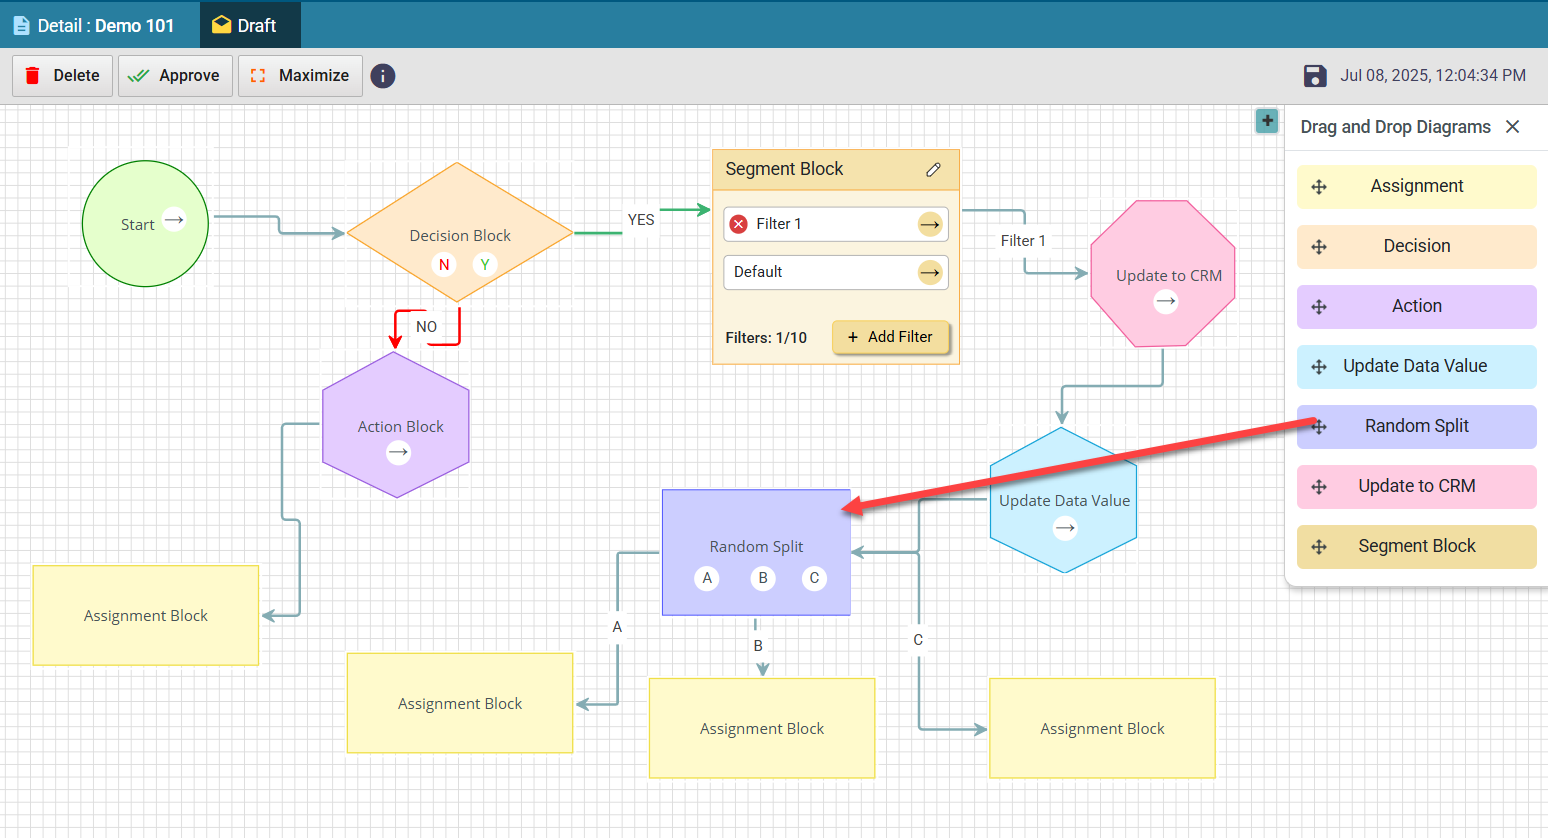Screen dimensions: 1548x838
Task: Click the Filter 1 connector label
Action: click(1023, 241)
